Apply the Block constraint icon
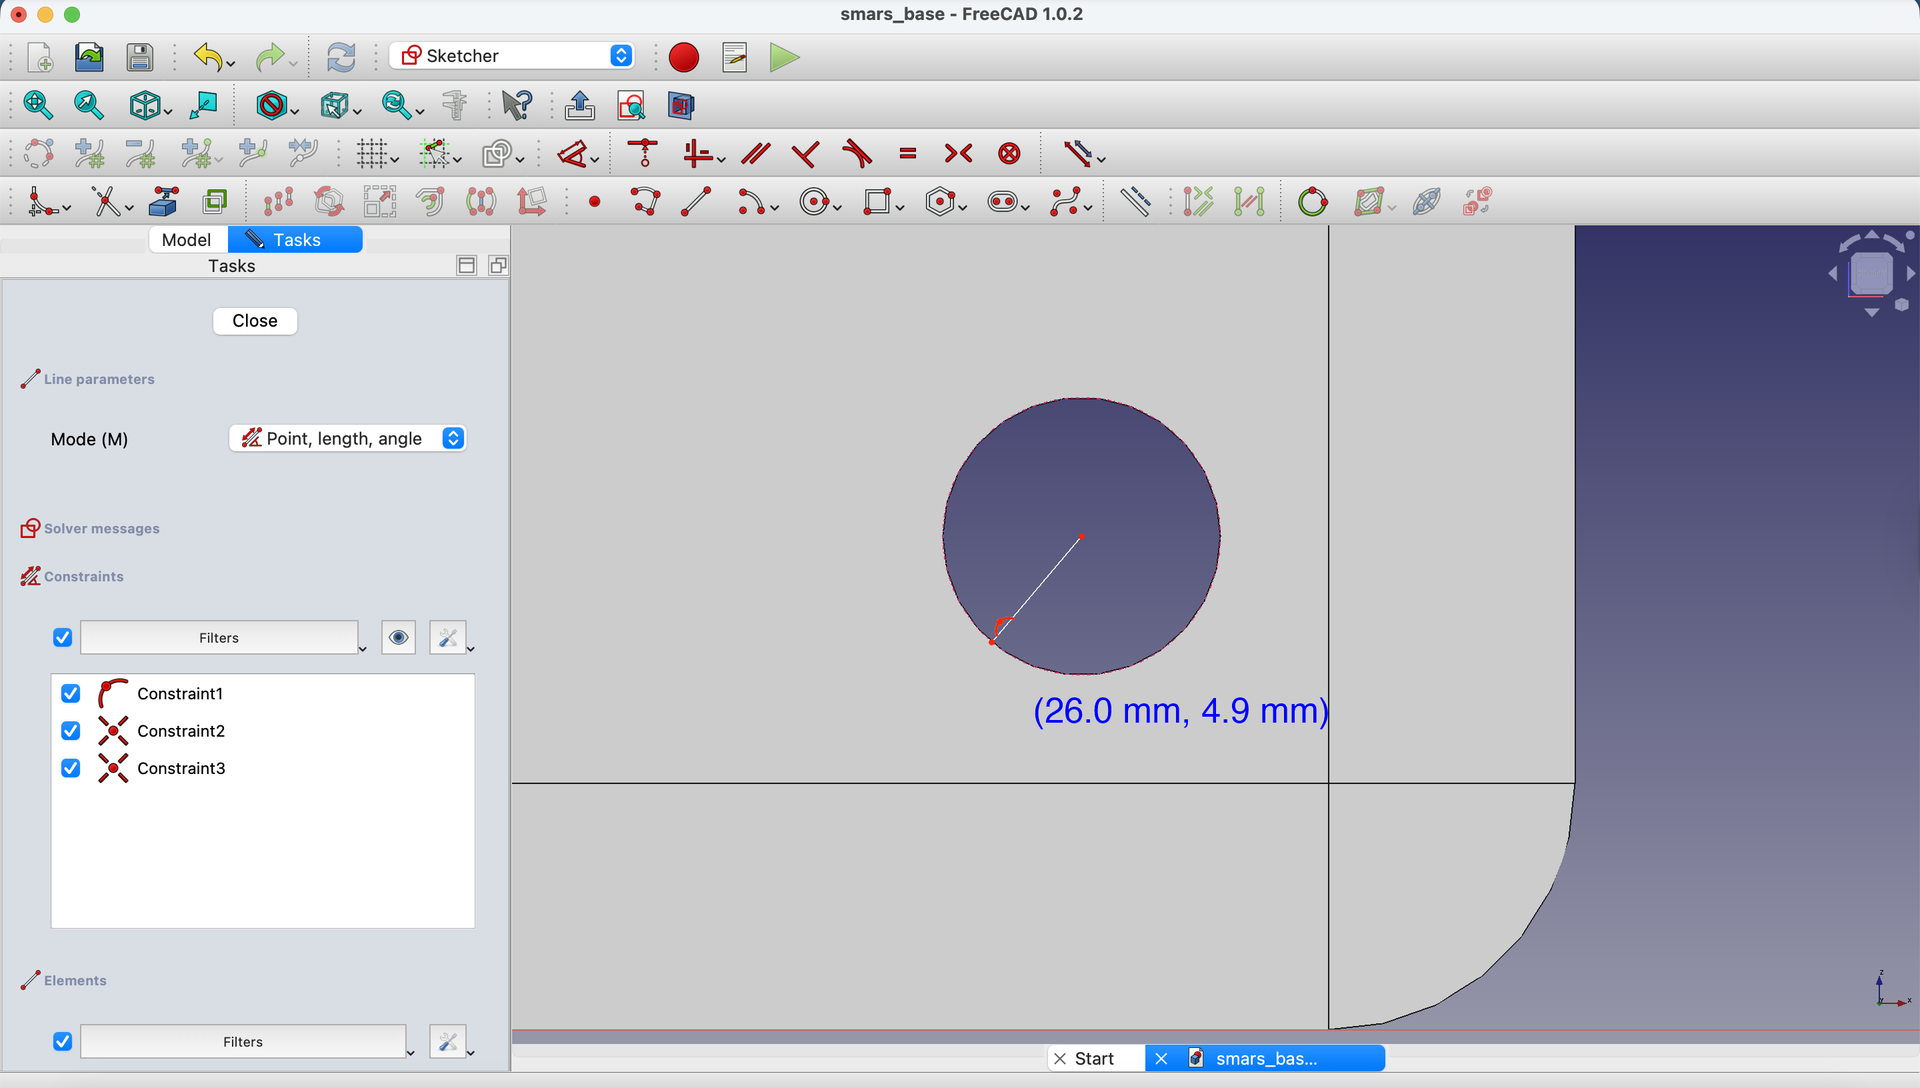Screen dimensions: 1920x1088 coord(1010,153)
